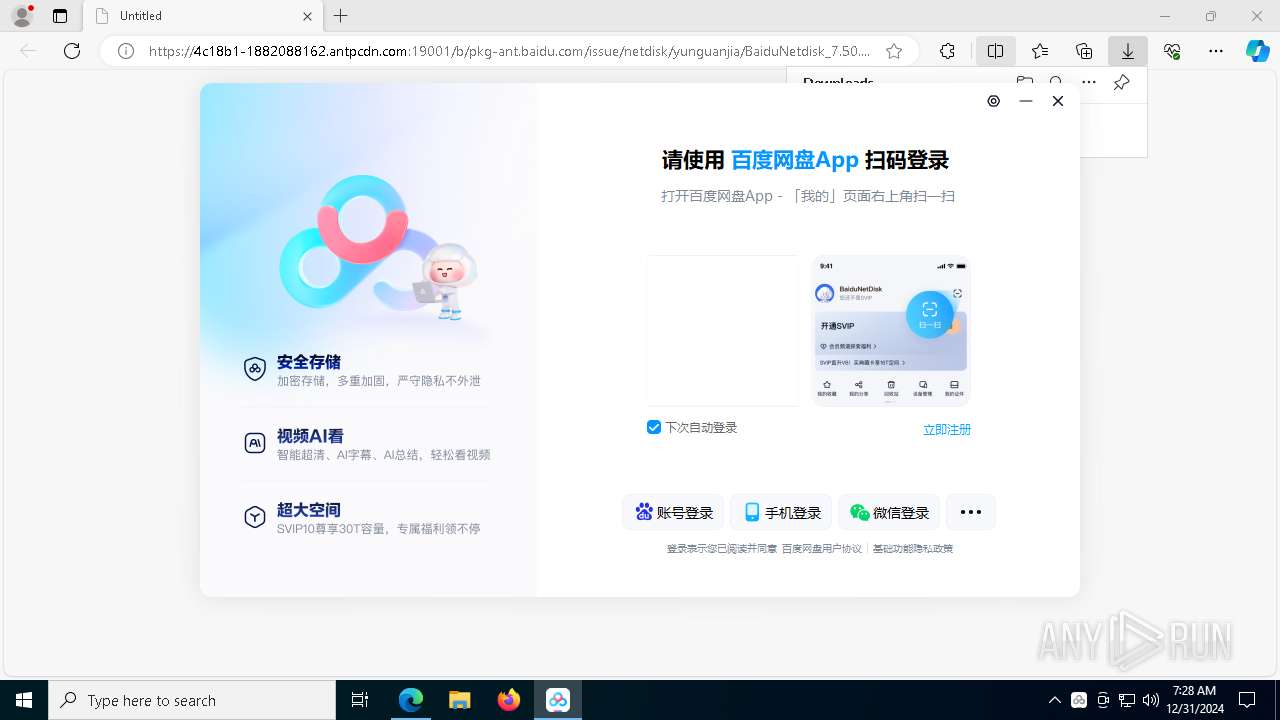Open Edge collections
The image size is (1280, 720).
click(x=1084, y=51)
